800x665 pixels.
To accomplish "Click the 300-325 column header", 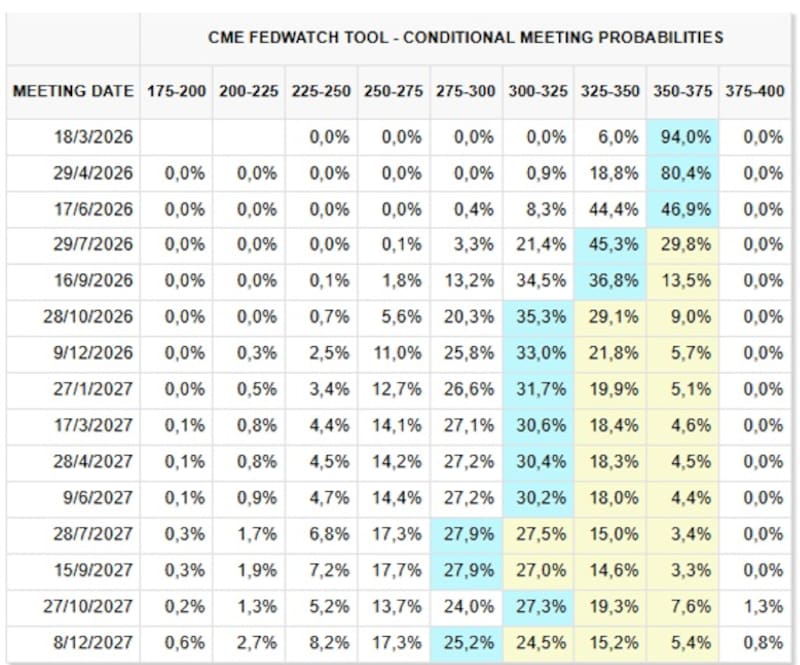I will coord(538,91).
